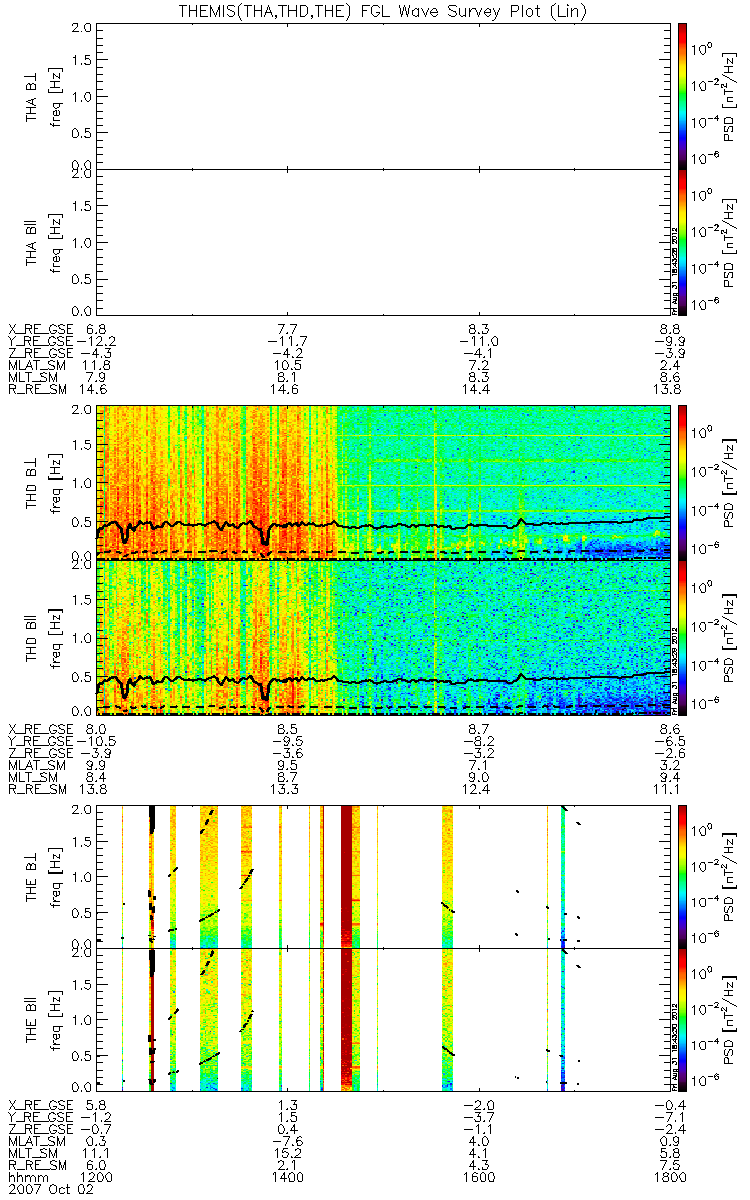Click the value '-12.2' in THA ephemeris

94,341
